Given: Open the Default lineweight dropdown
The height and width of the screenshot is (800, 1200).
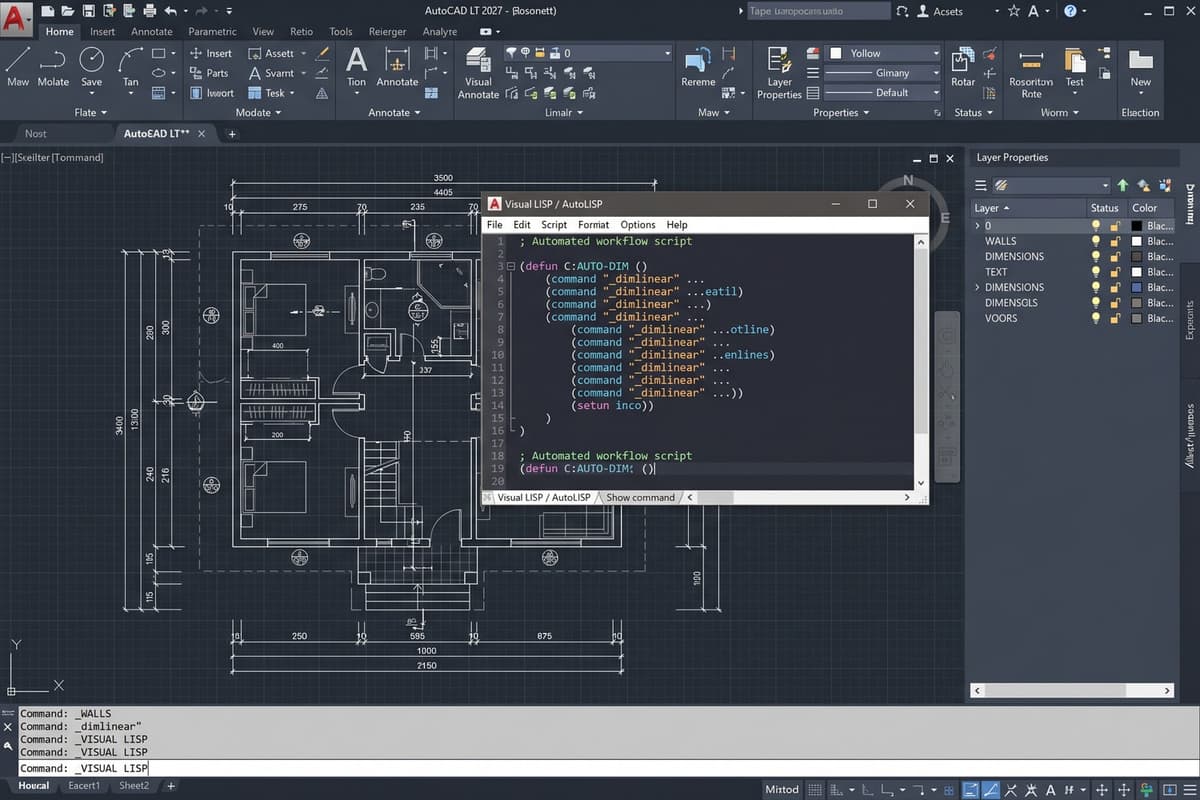Looking at the screenshot, I should coord(883,93).
